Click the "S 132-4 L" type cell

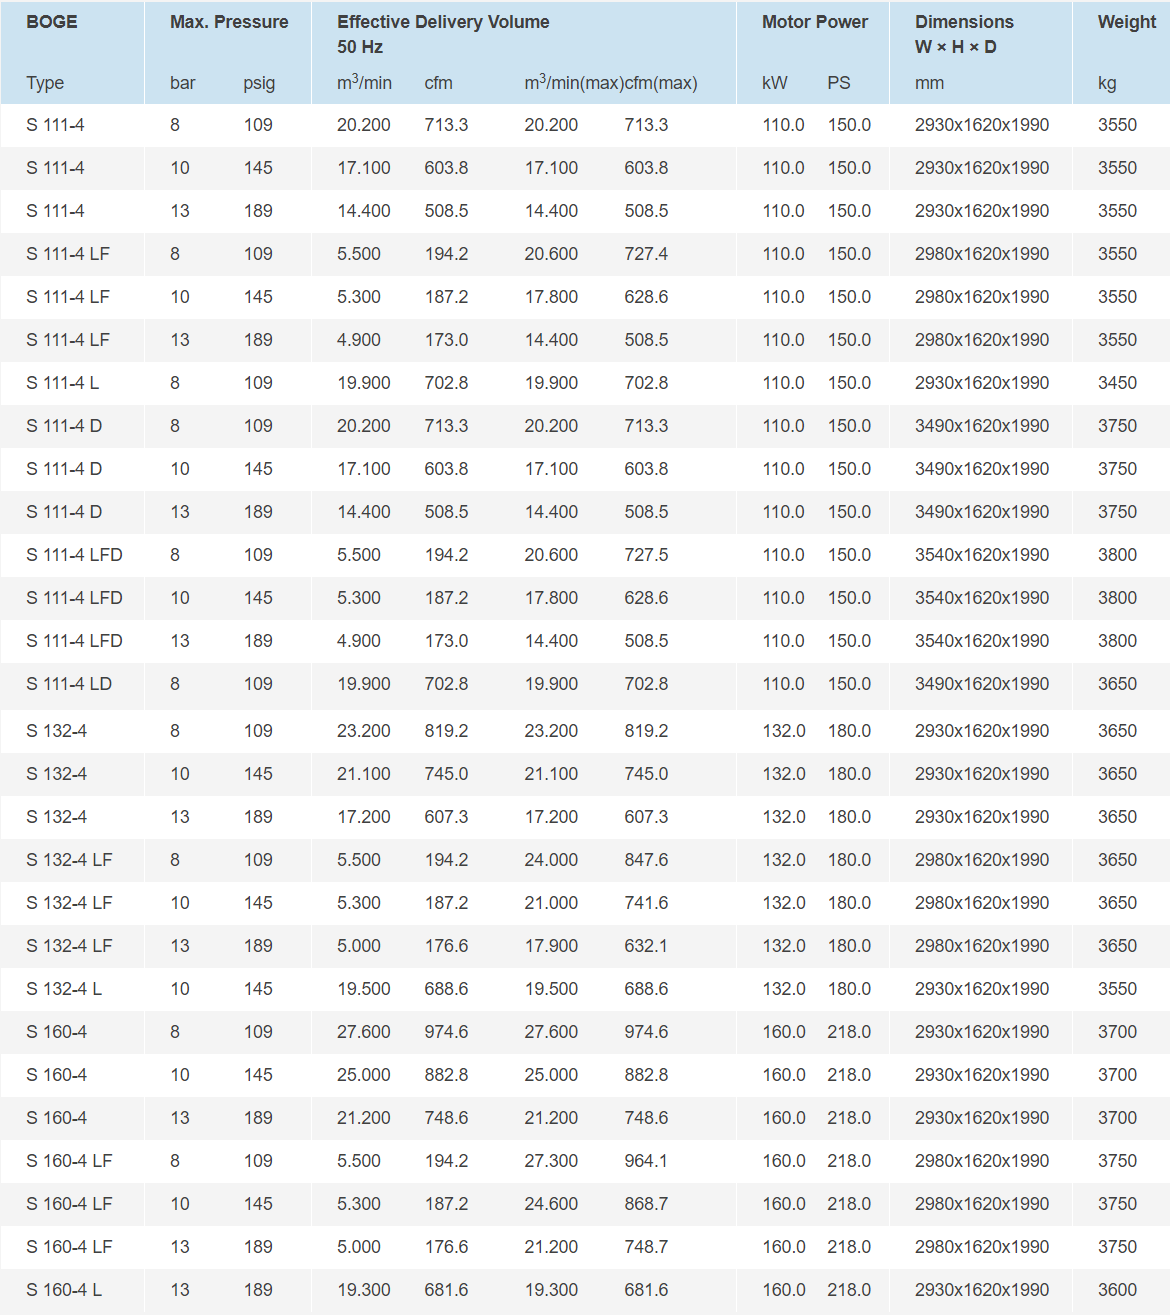tap(64, 989)
